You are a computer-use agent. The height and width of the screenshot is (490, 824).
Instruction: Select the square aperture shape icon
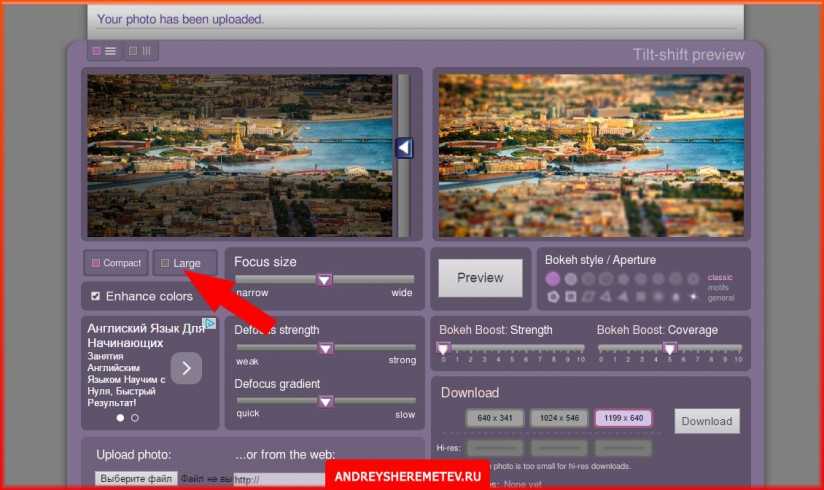570,297
